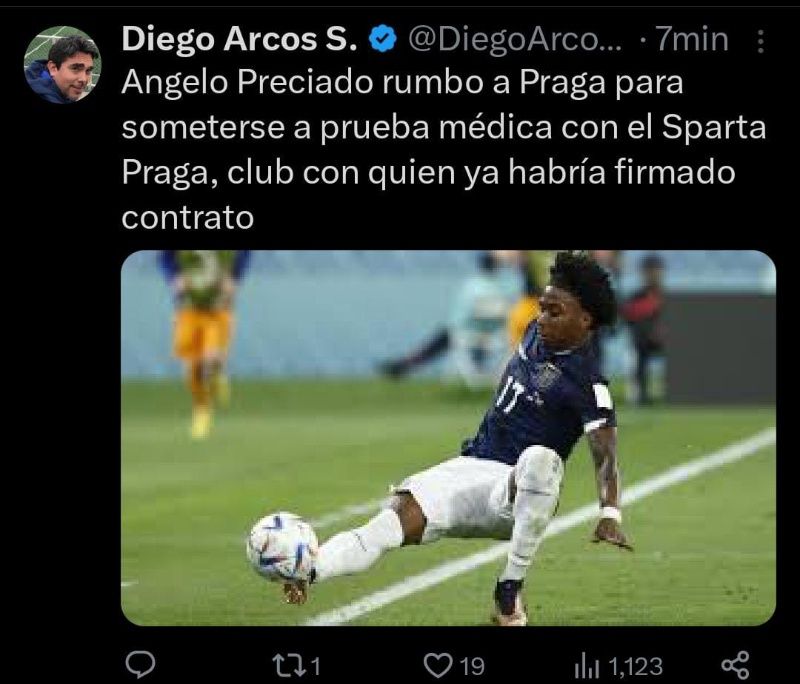Share the tweet using the share icon

click(x=736, y=665)
